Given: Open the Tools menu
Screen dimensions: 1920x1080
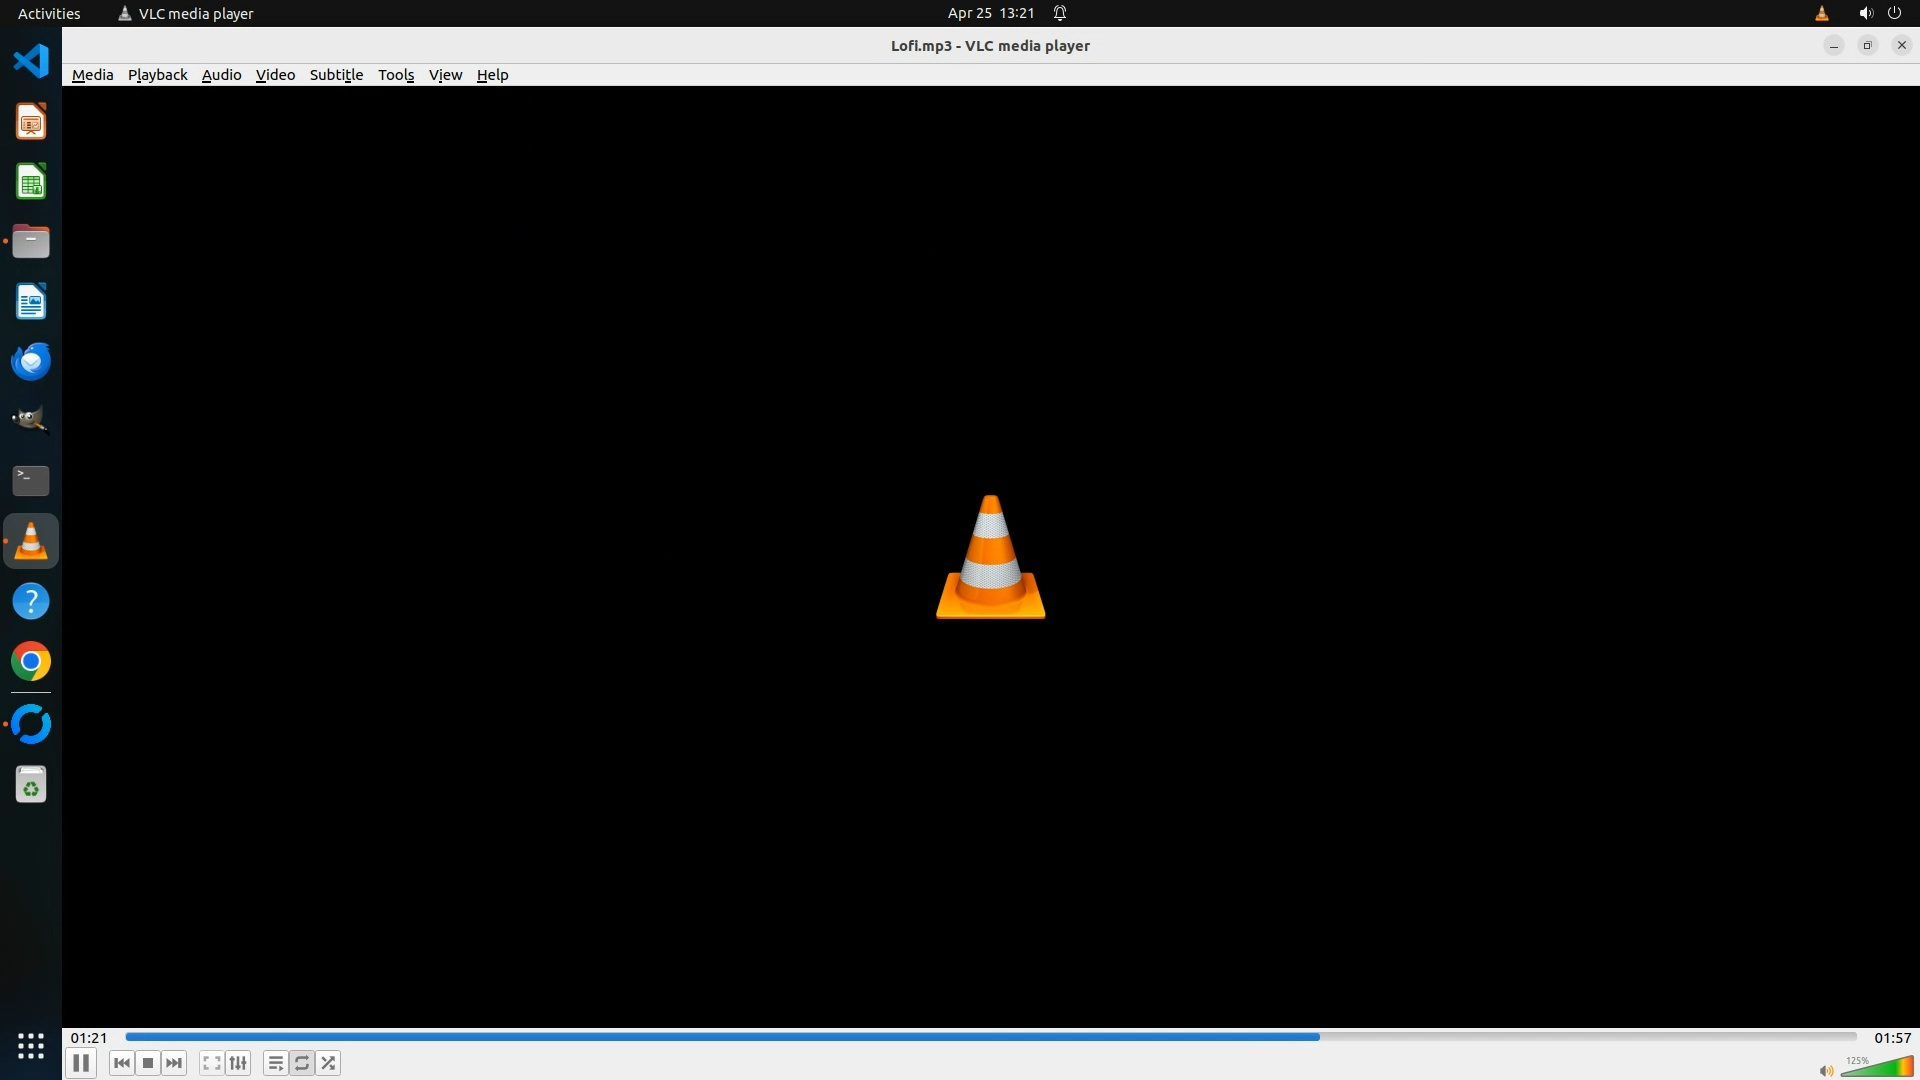Looking at the screenshot, I should pos(396,75).
